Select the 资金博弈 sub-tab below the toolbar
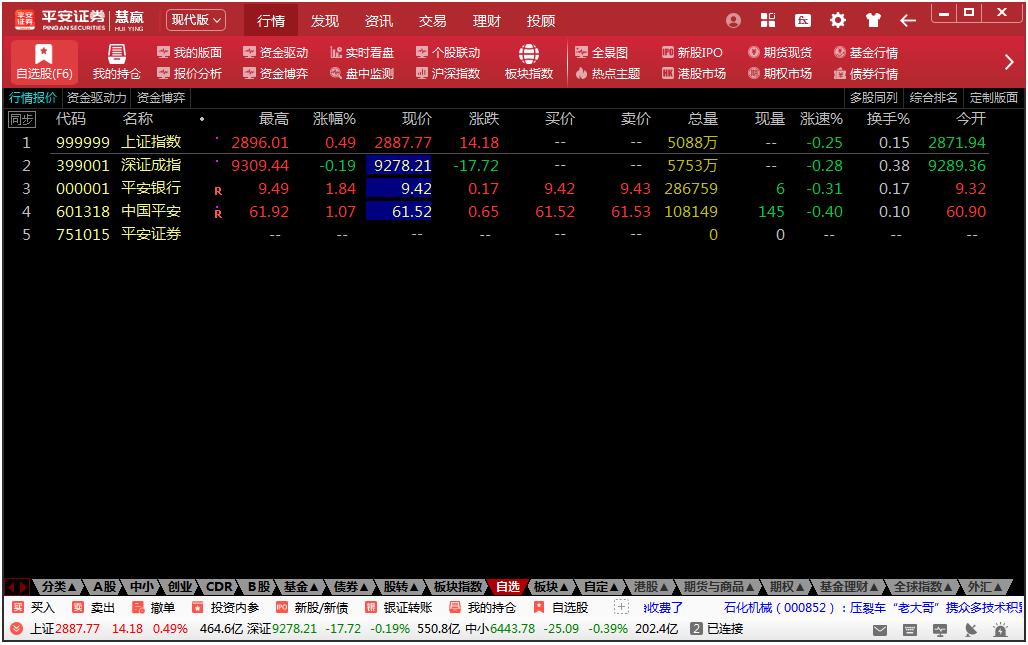The image size is (1028, 645). [x=161, y=98]
